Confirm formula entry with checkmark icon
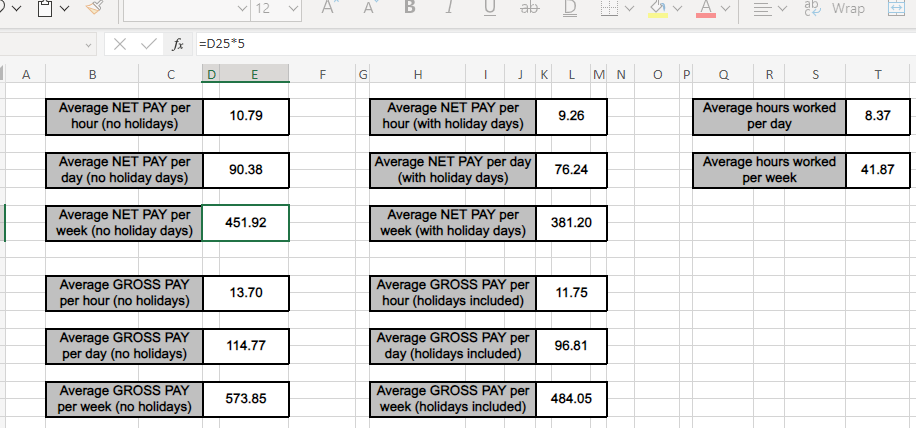The width and height of the screenshot is (916, 428). coord(148,45)
